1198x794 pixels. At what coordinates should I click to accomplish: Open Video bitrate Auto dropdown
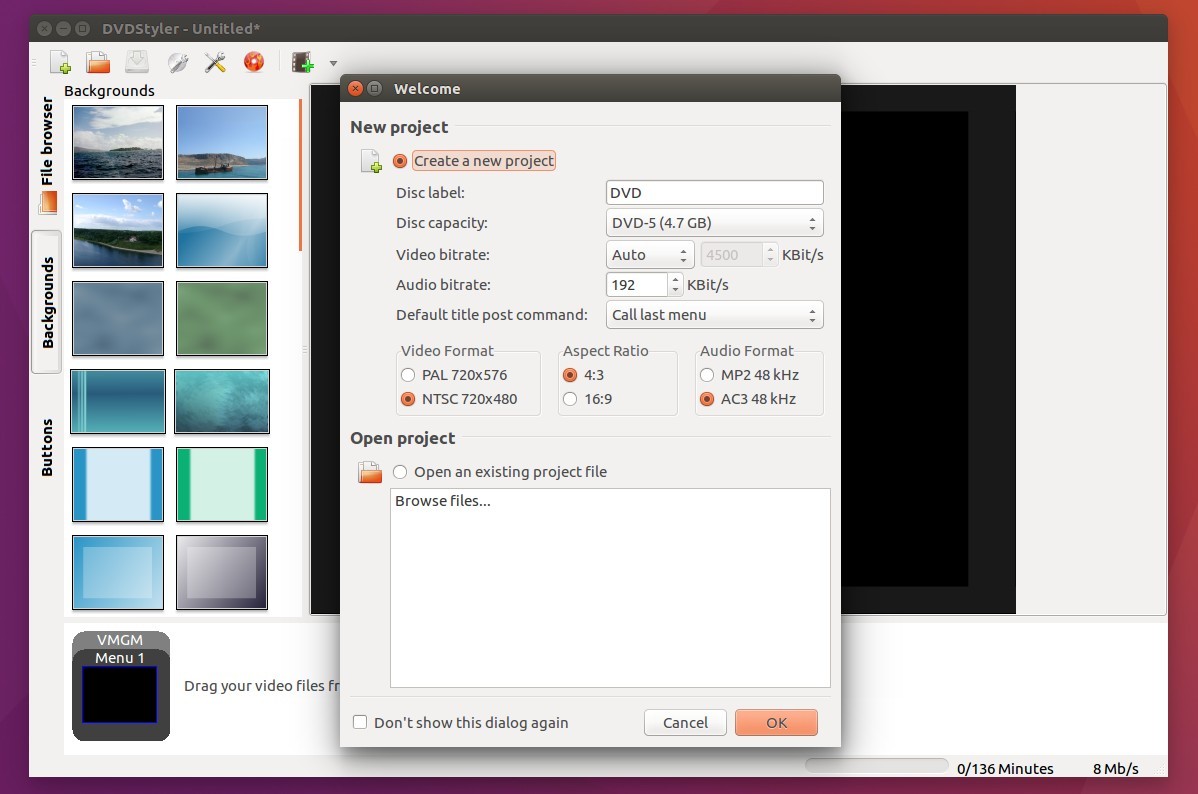(649, 254)
